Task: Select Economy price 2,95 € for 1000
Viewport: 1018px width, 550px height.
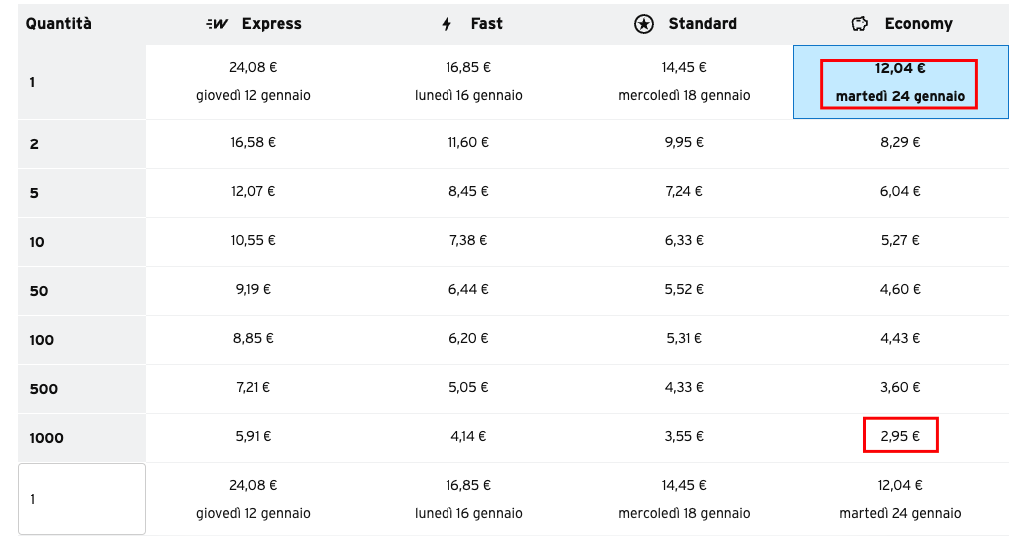Action: click(x=900, y=436)
